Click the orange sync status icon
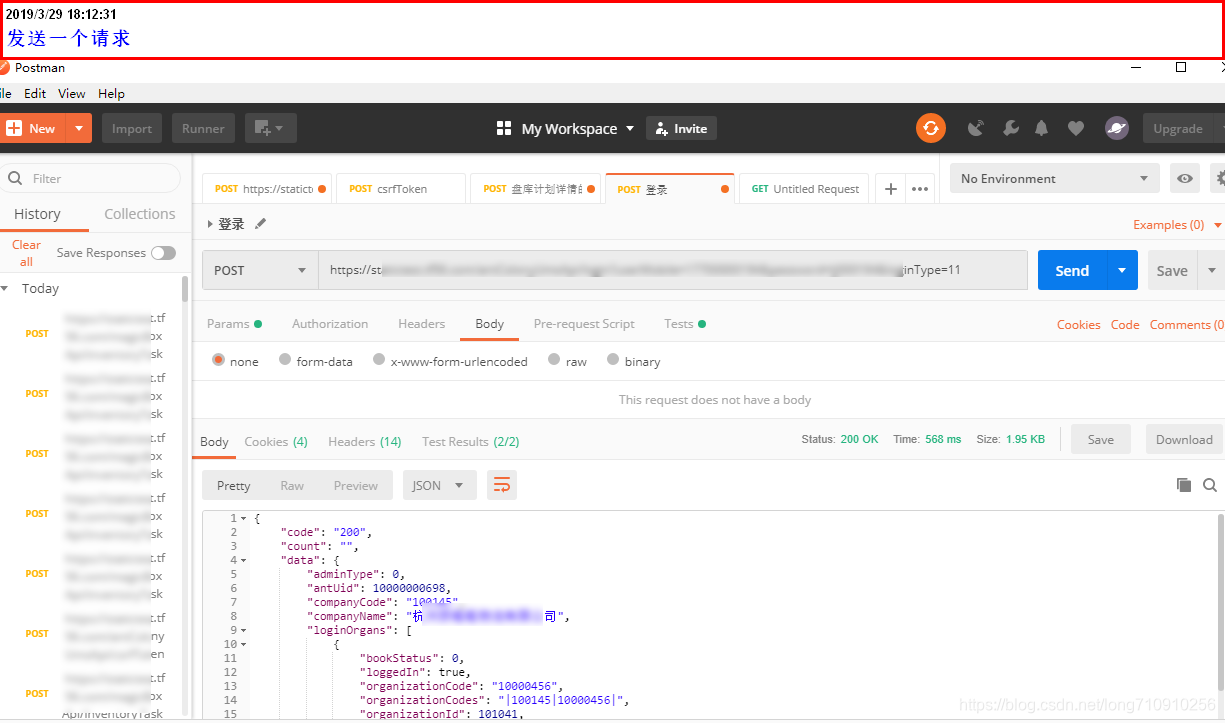 931,128
